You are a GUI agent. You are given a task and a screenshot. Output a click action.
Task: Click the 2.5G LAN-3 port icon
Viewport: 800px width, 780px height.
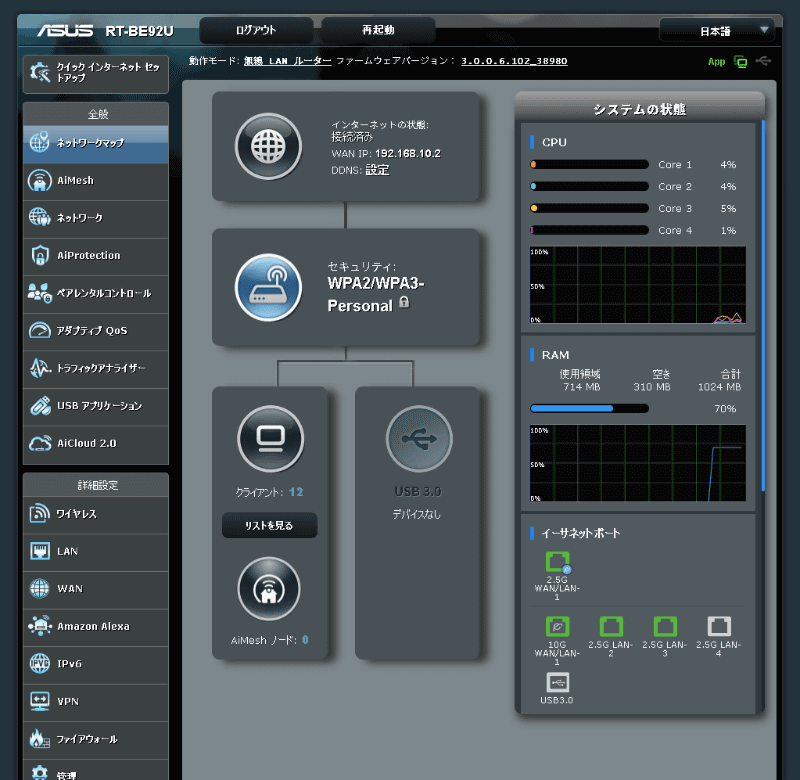tap(665, 626)
